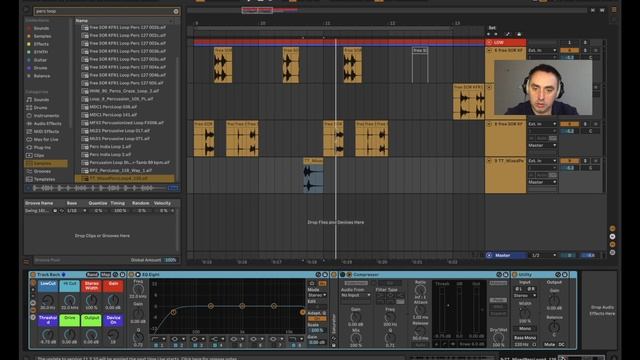Open the Master track 1/2 output dropdown
Viewport: 640px width, 360px height.
[543, 256]
